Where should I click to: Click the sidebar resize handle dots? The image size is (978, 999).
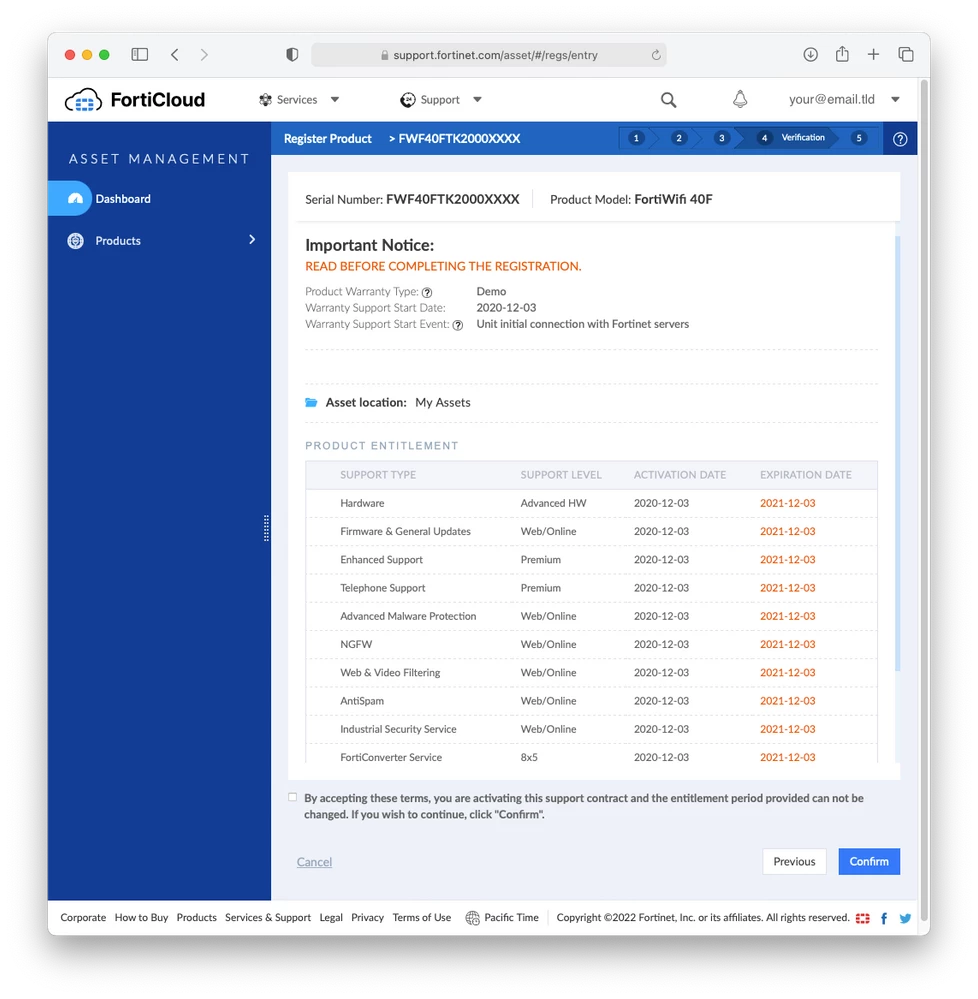(266, 528)
